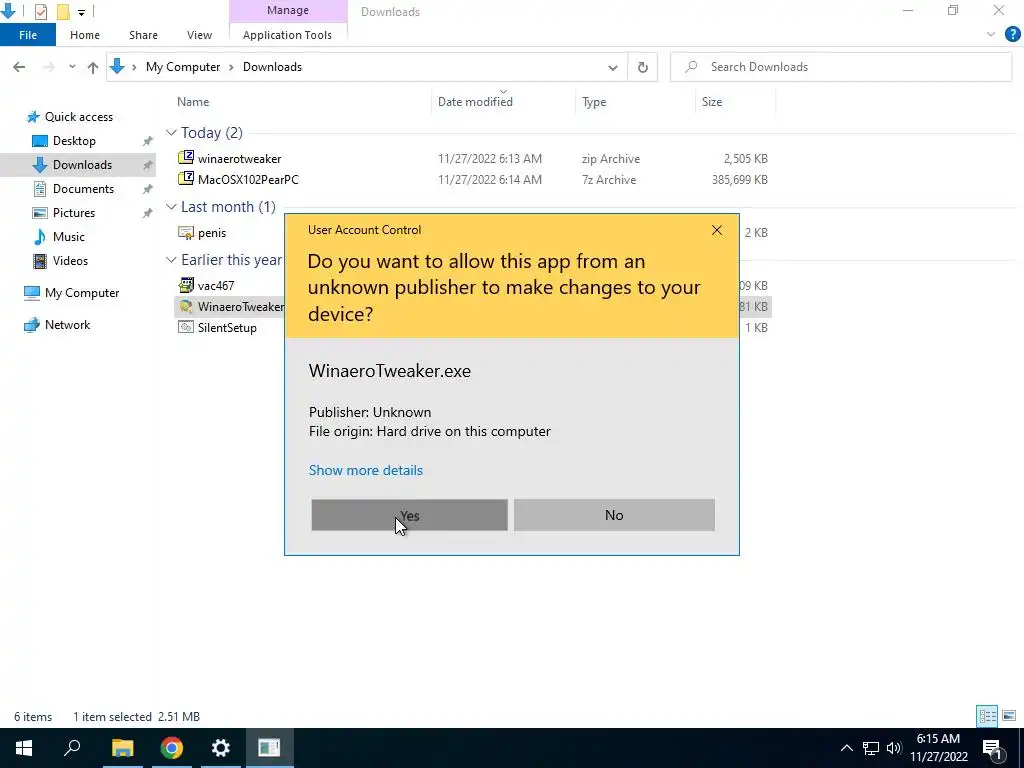Open Desktop in navigation pane
Screen dimensions: 1024x768
coord(74,141)
